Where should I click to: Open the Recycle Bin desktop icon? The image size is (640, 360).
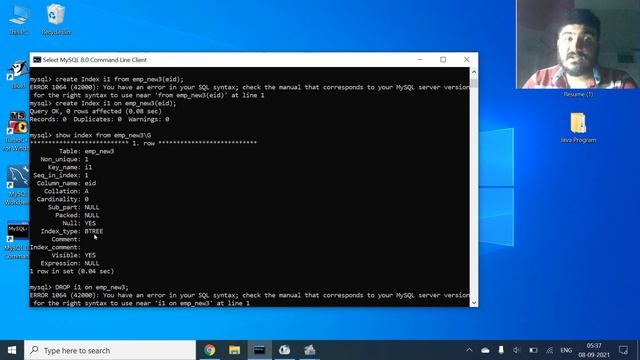click(x=56, y=19)
